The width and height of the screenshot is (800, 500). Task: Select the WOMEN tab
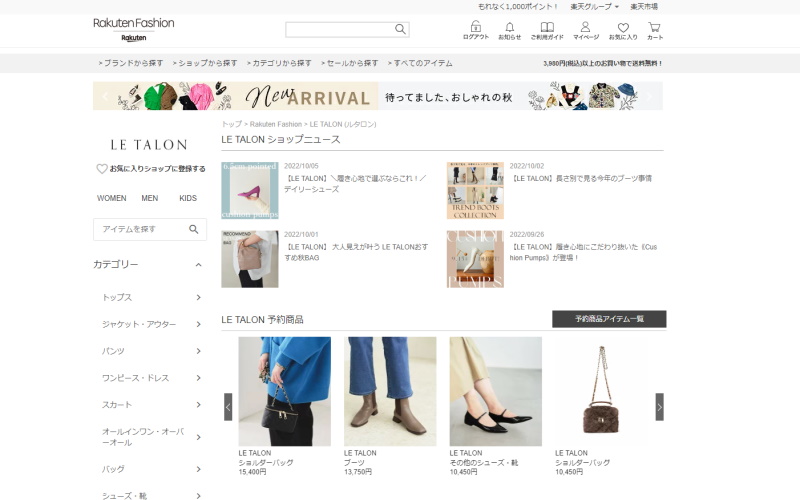(111, 198)
